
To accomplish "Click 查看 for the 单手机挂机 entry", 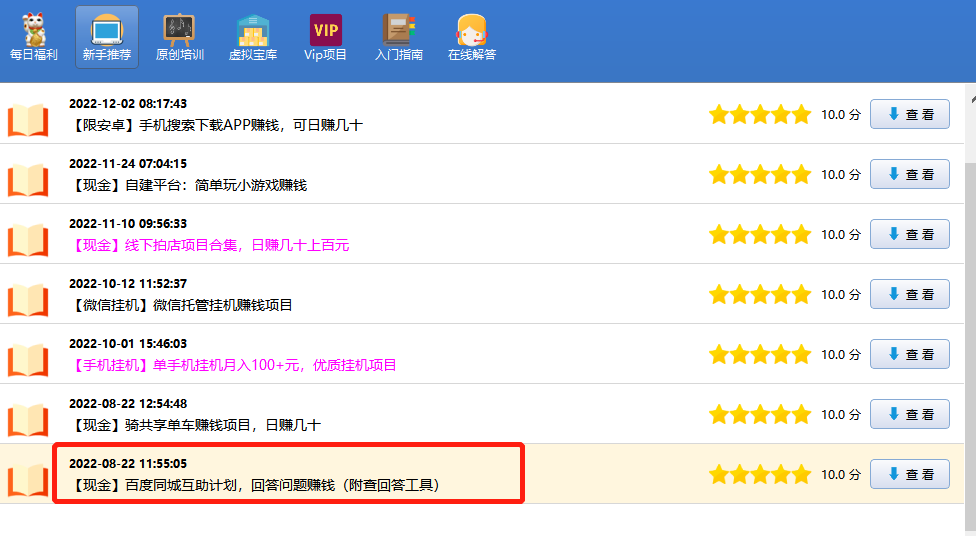I will click(x=909, y=354).
